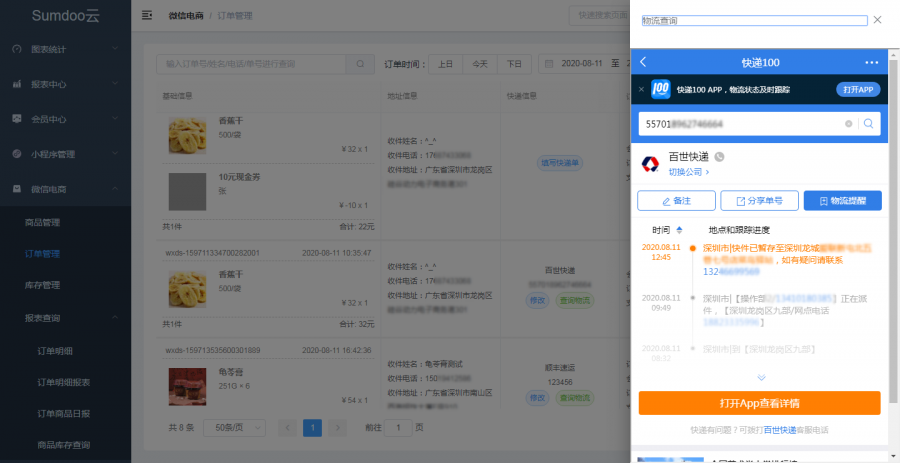Select page 1 in pagination

(312, 427)
